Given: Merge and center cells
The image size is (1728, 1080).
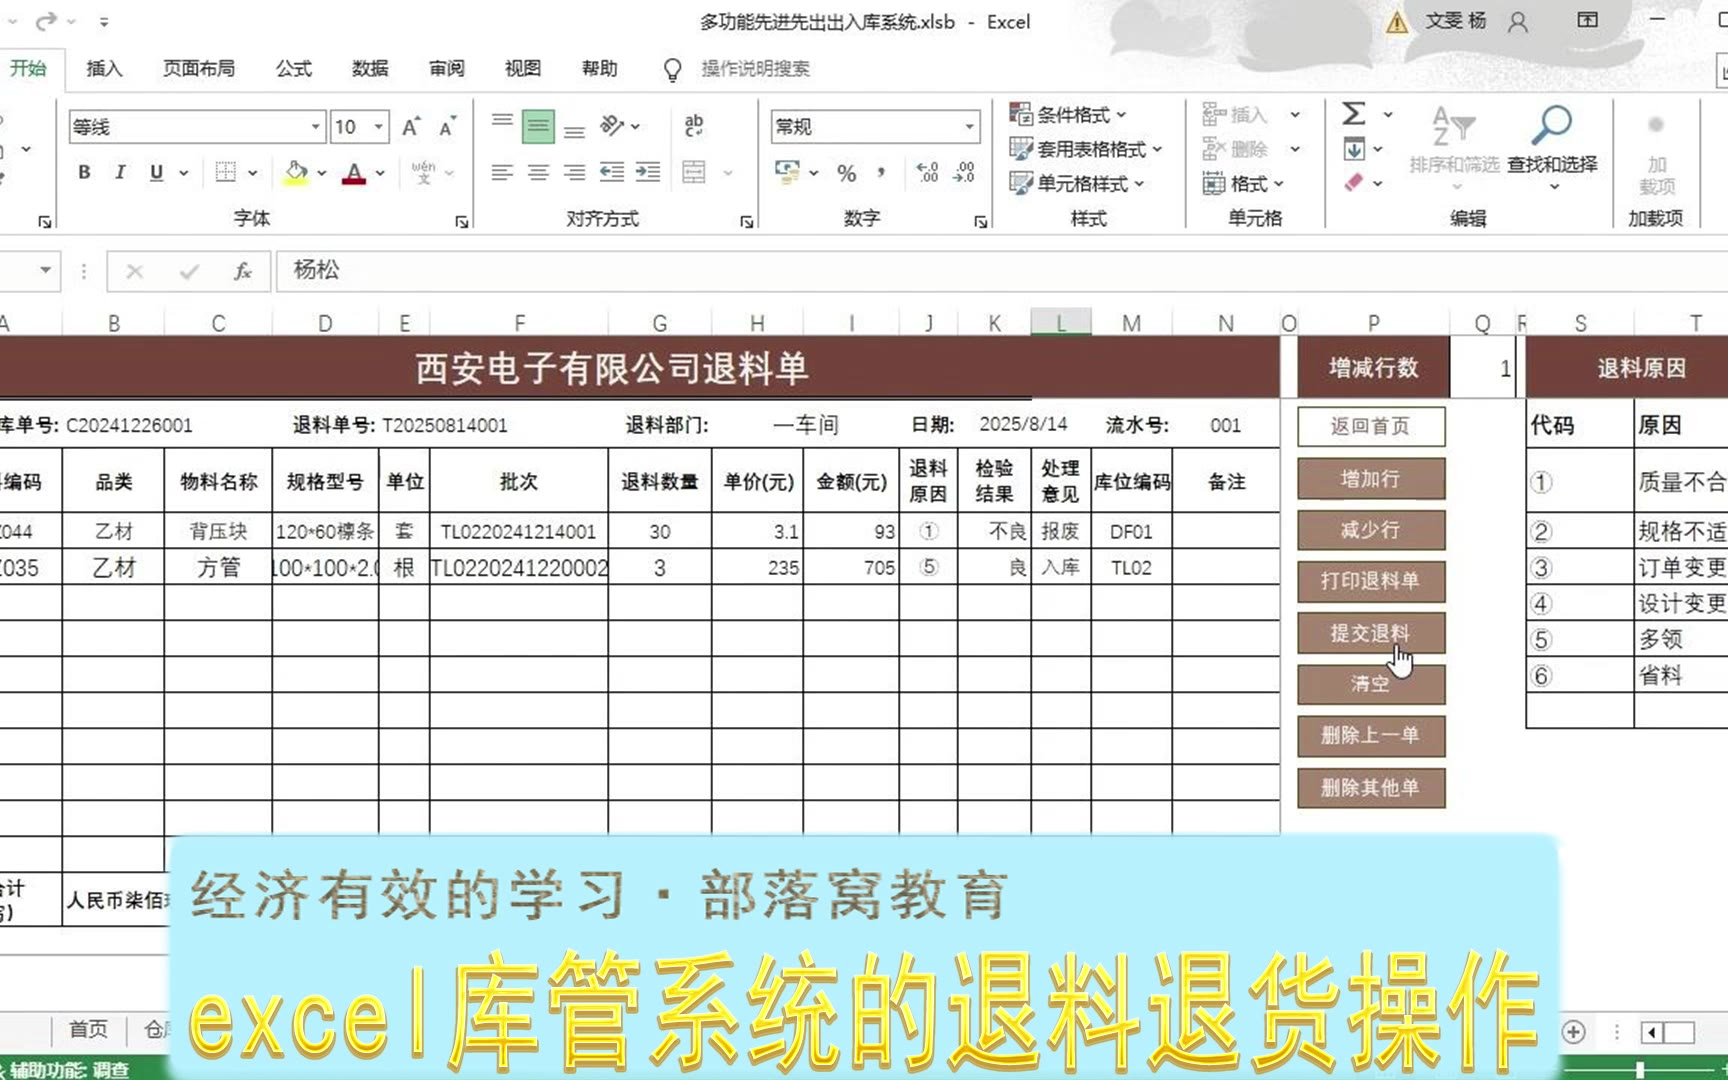Looking at the screenshot, I should click(694, 172).
